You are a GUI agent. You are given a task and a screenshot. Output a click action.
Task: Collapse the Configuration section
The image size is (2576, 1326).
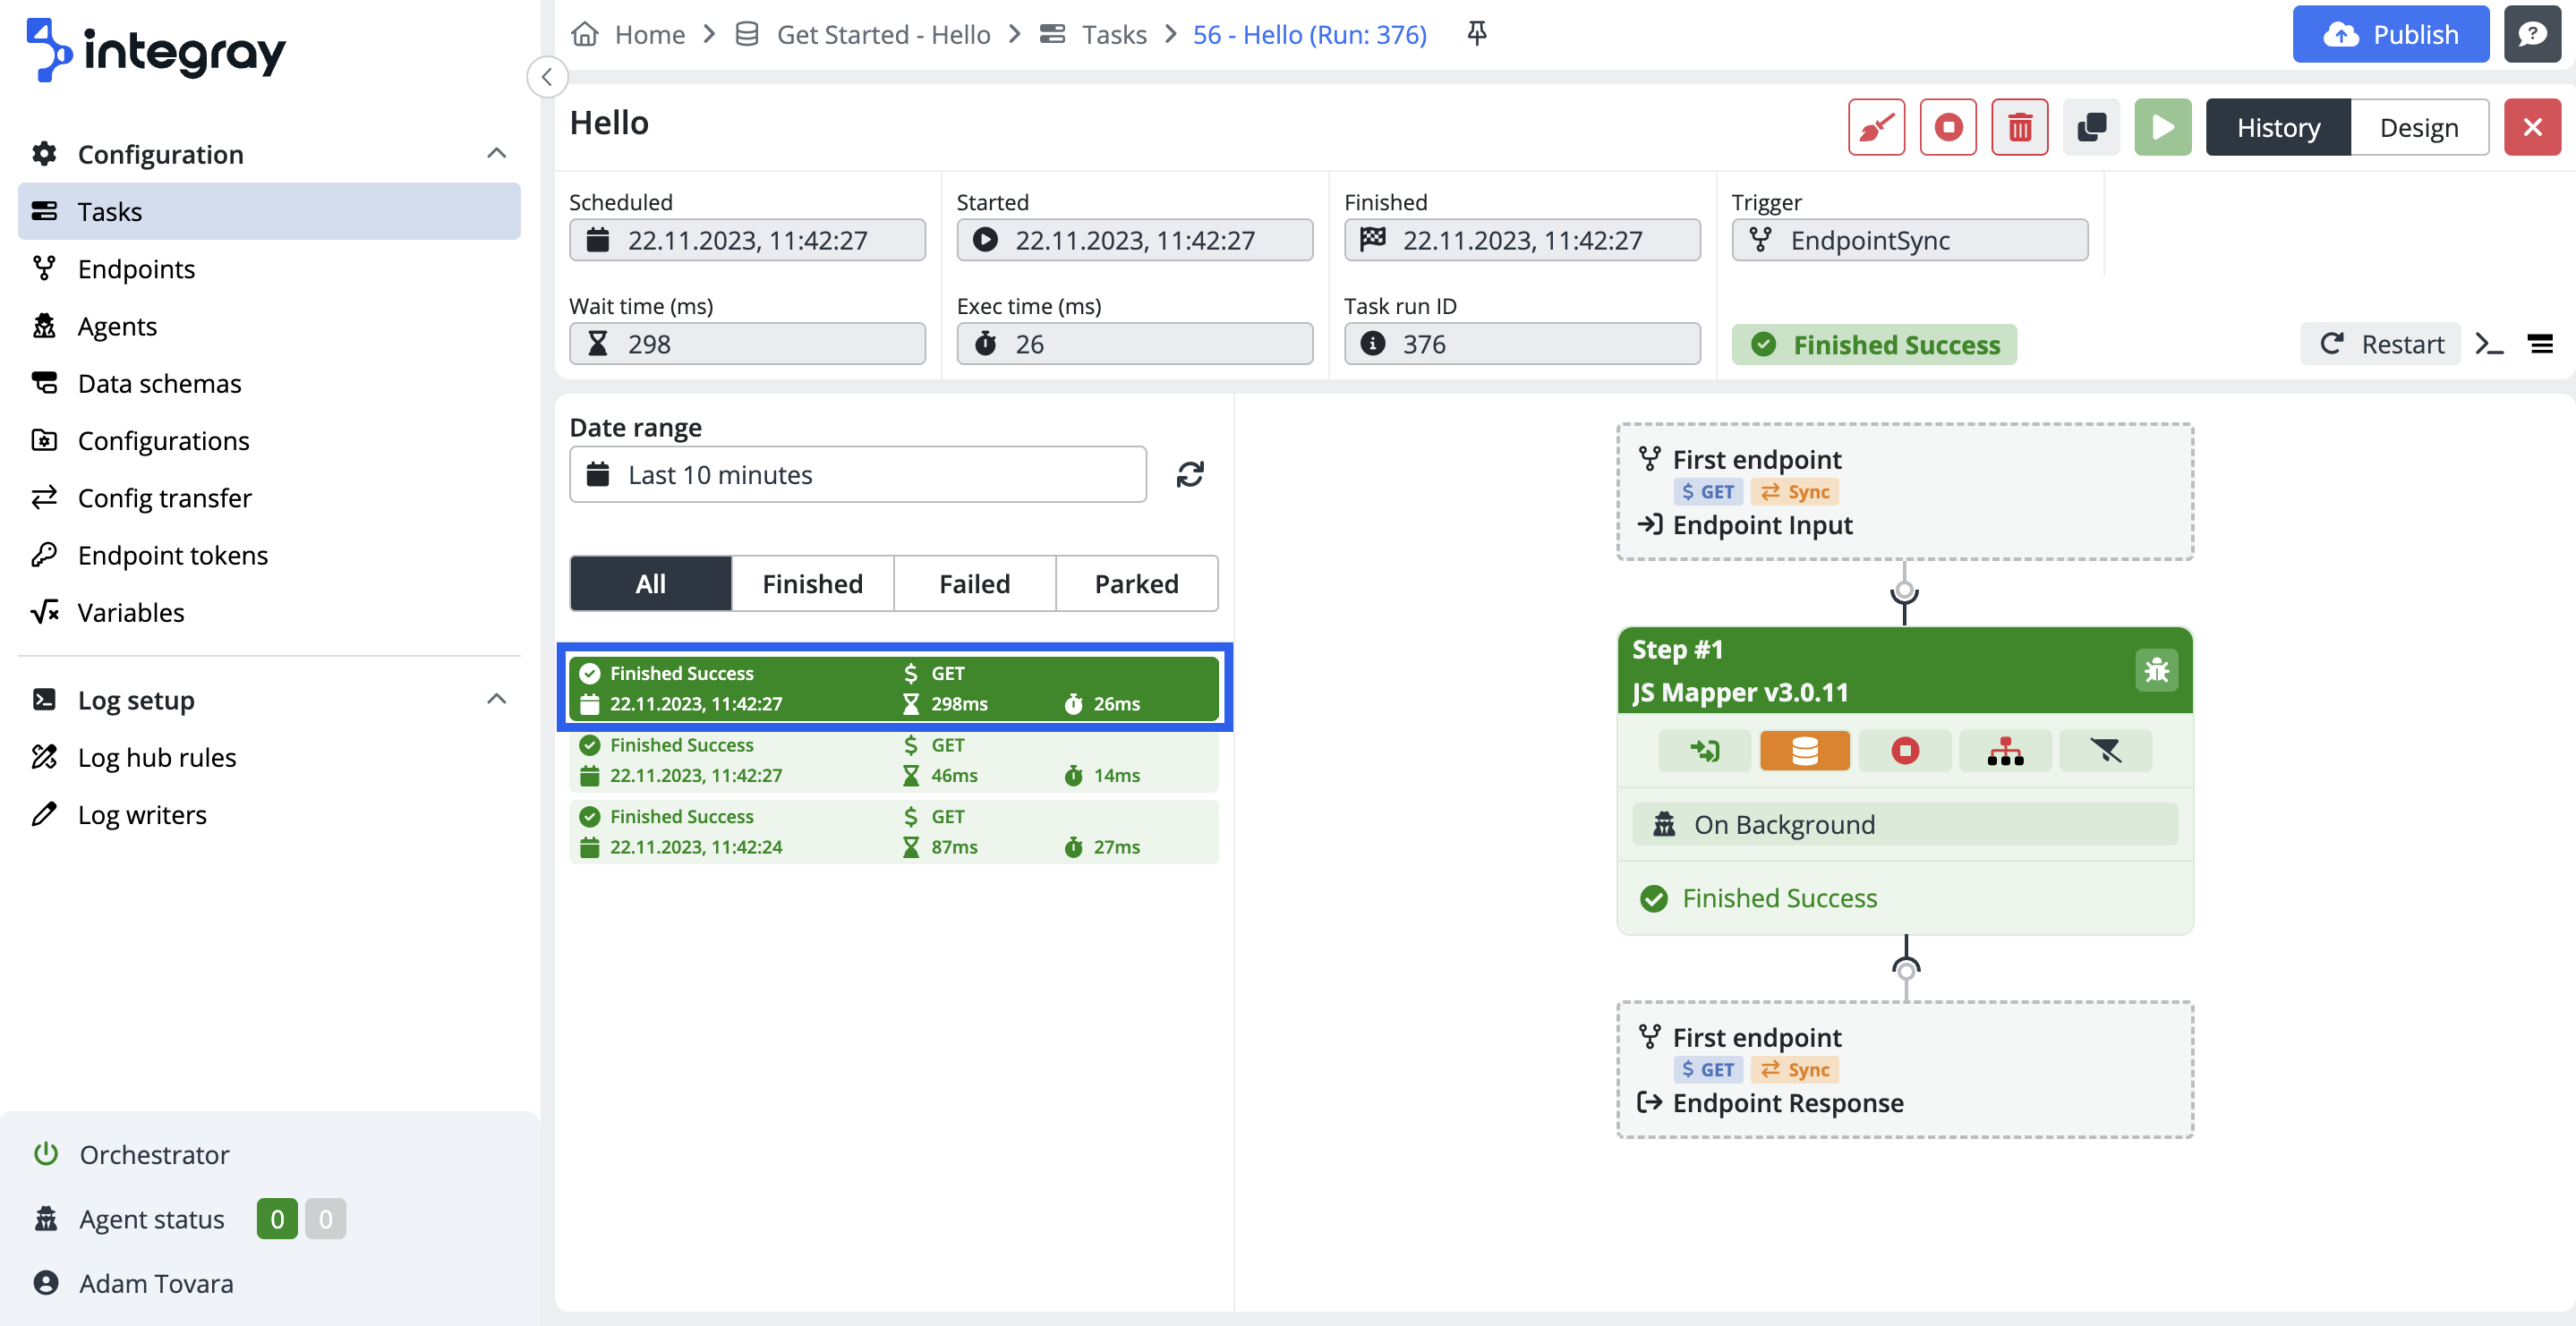[496, 153]
